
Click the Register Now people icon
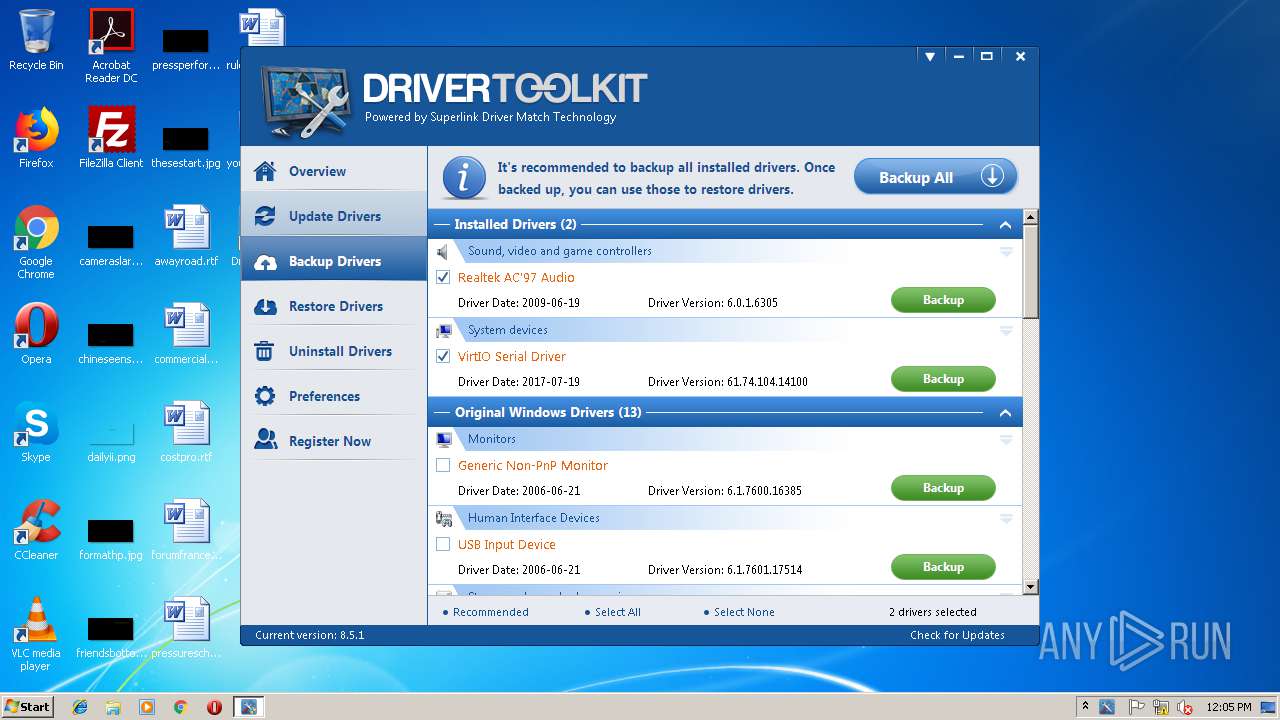click(x=265, y=440)
